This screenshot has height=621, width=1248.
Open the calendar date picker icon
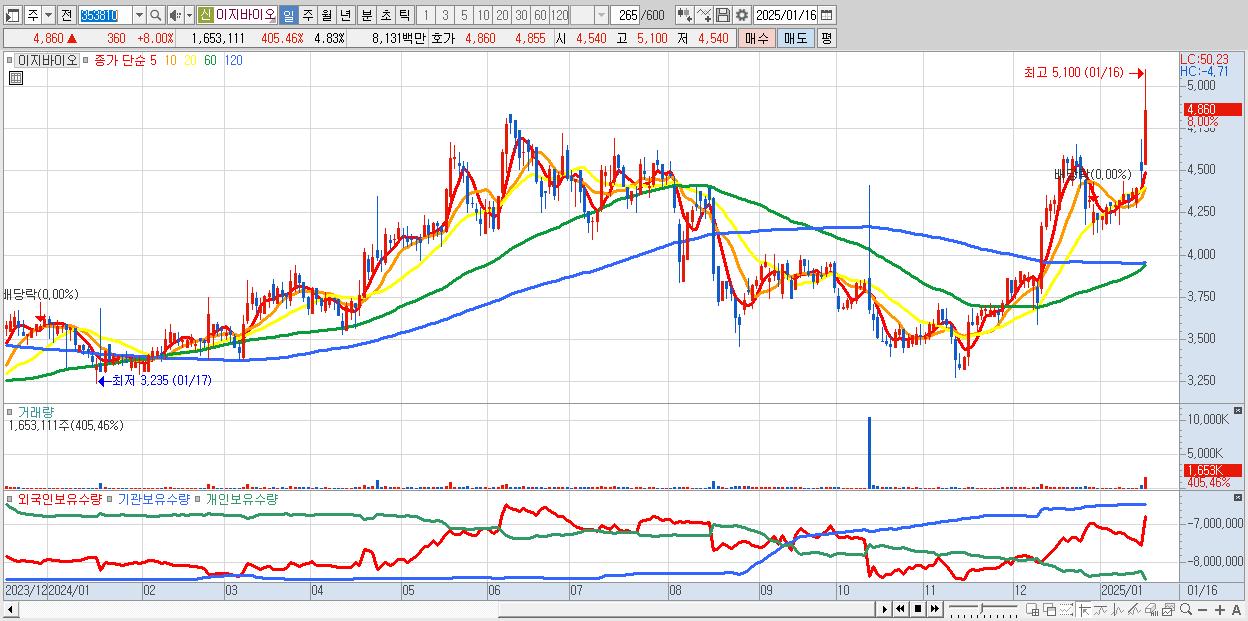pyautogui.click(x=827, y=15)
